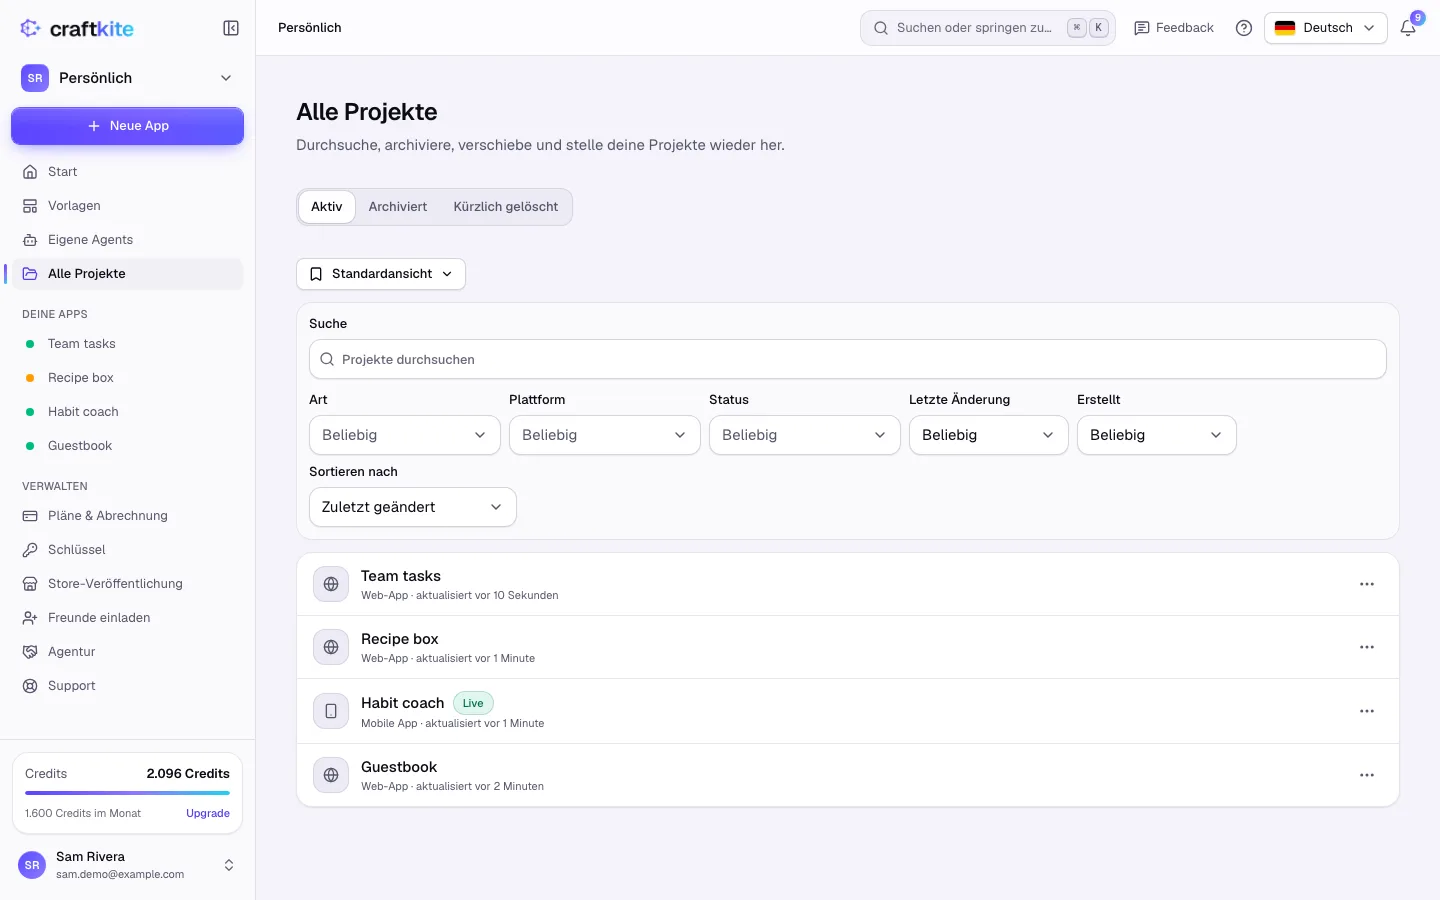Open the Sortieren nach dropdown
The width and height of the screenshot is (1440, 900).
[413, 507]
